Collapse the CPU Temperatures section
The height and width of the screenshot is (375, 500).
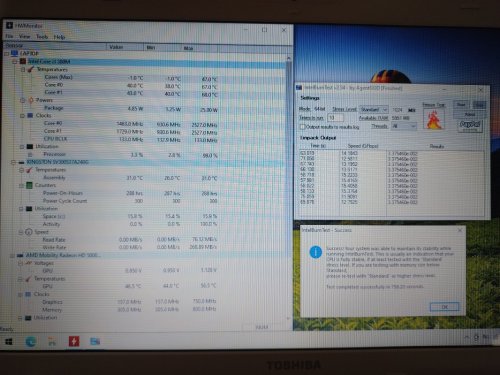pos(23,70)
